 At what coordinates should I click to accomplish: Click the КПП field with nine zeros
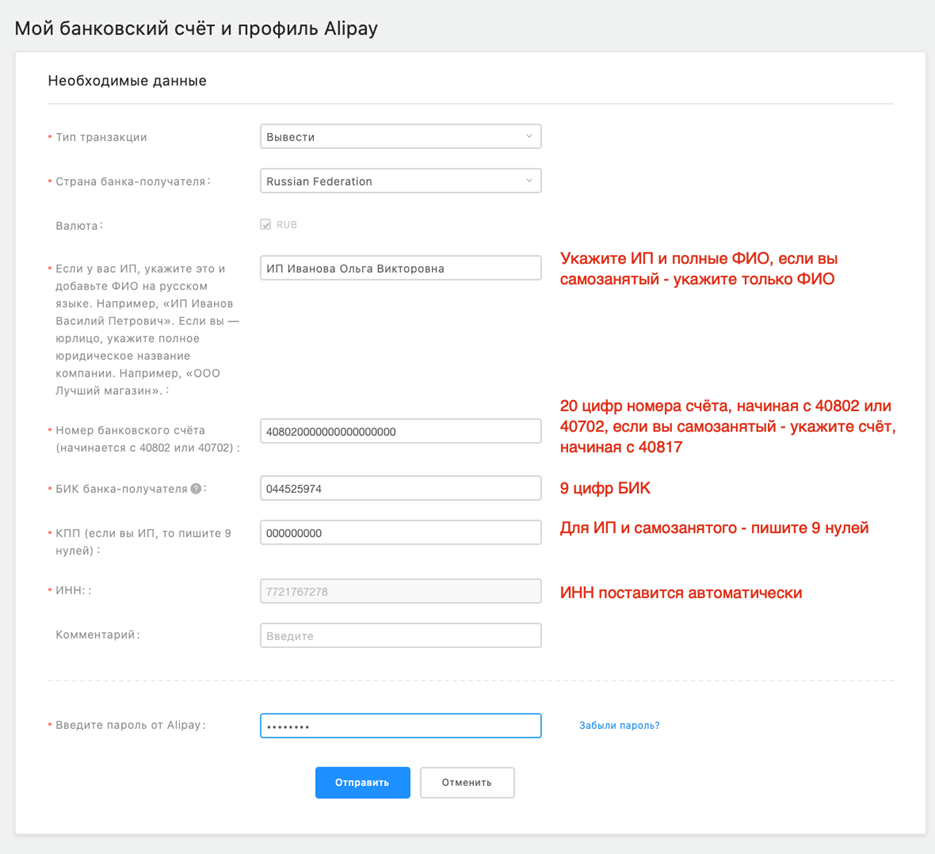400,533
